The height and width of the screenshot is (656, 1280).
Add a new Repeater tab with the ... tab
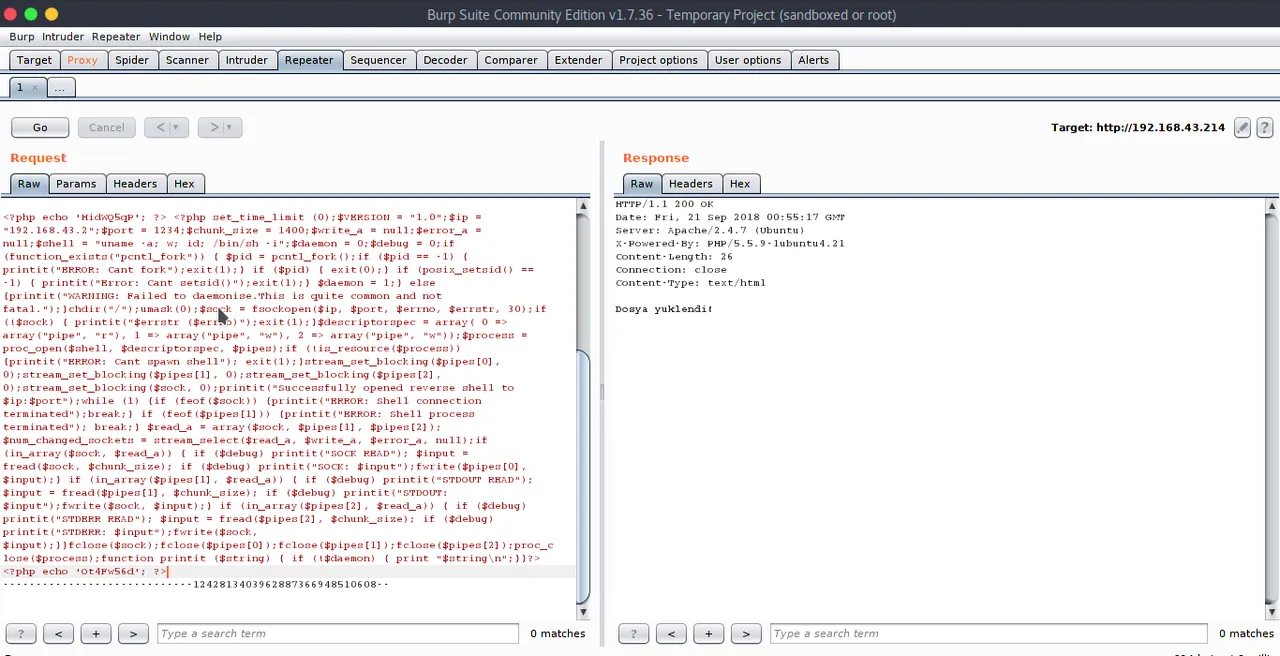(x=59, y=88)
